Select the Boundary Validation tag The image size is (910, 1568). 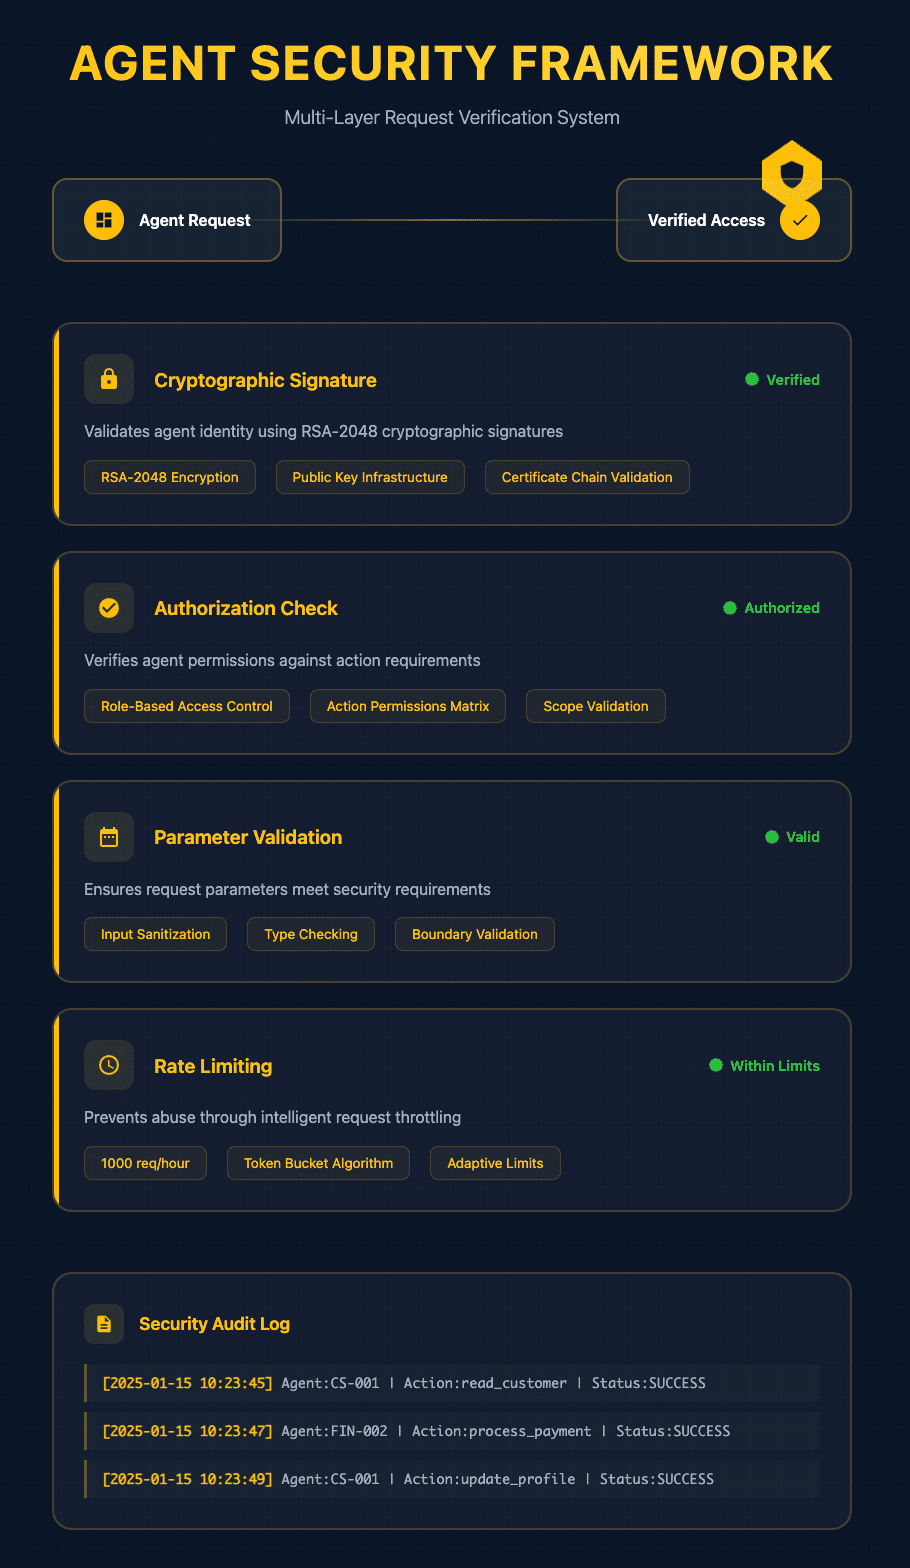click(475, 934)
